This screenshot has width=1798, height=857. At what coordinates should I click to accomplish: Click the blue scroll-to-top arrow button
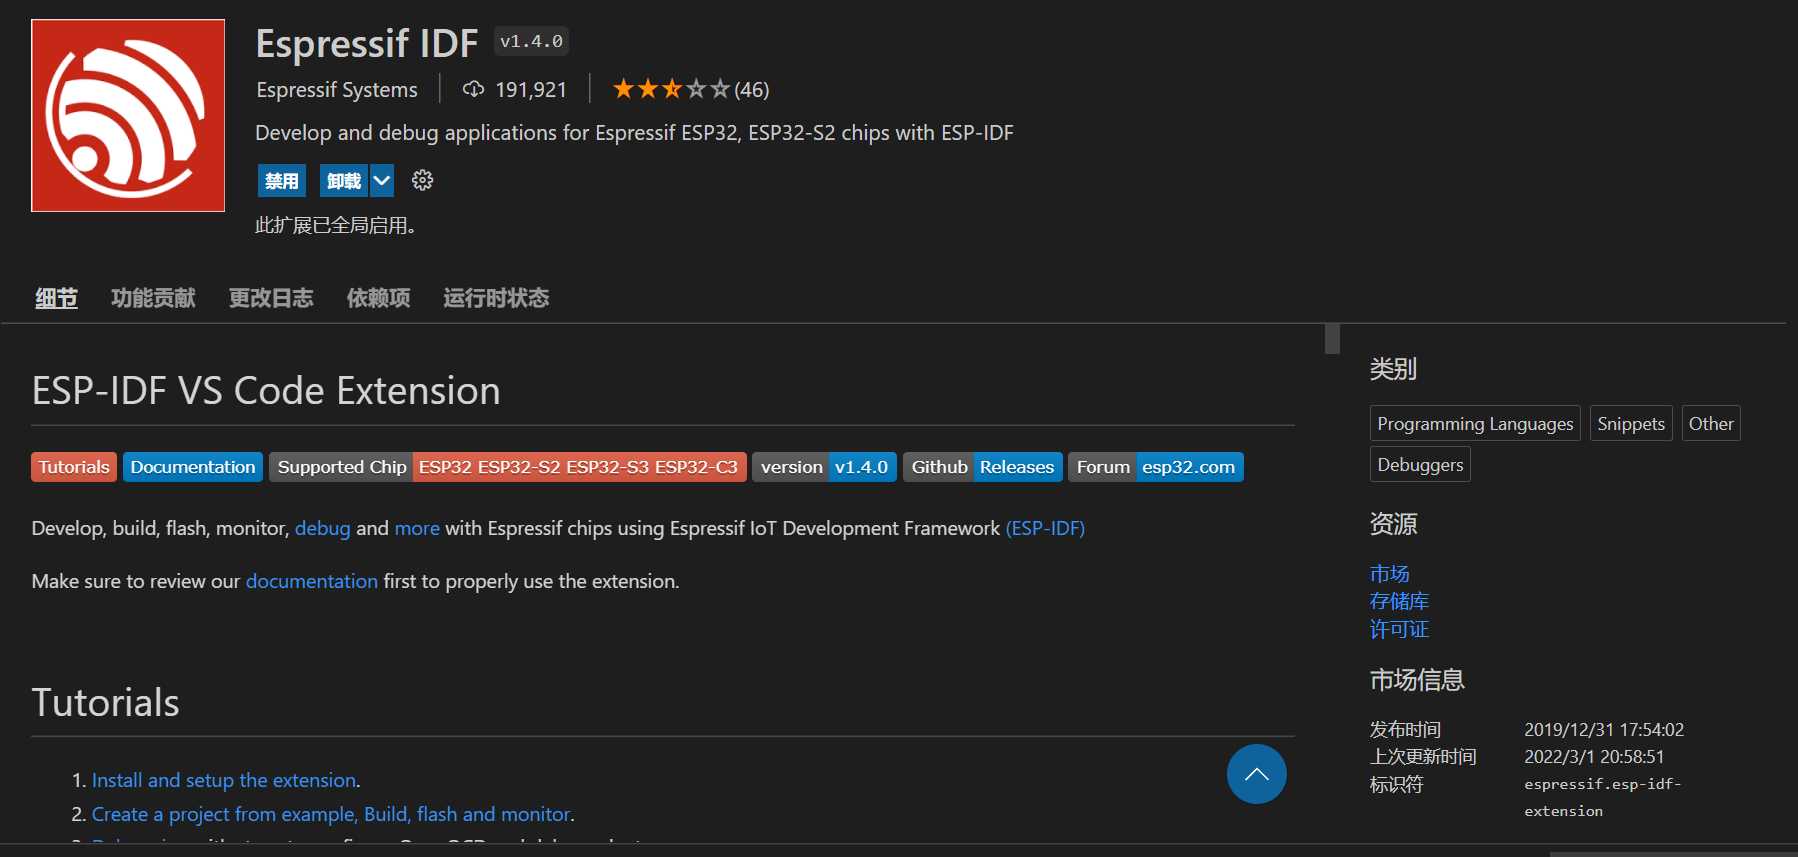tap(1256, 774)
